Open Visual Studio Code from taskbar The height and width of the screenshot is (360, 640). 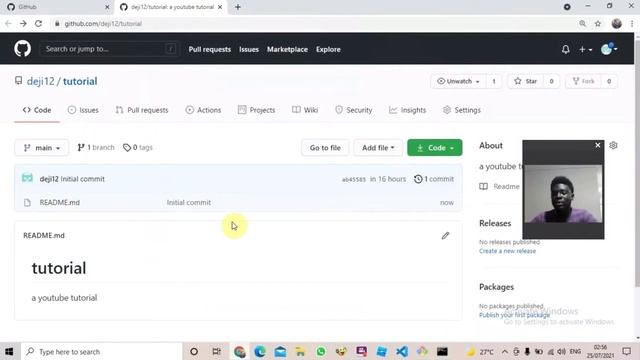click(402, 351)
